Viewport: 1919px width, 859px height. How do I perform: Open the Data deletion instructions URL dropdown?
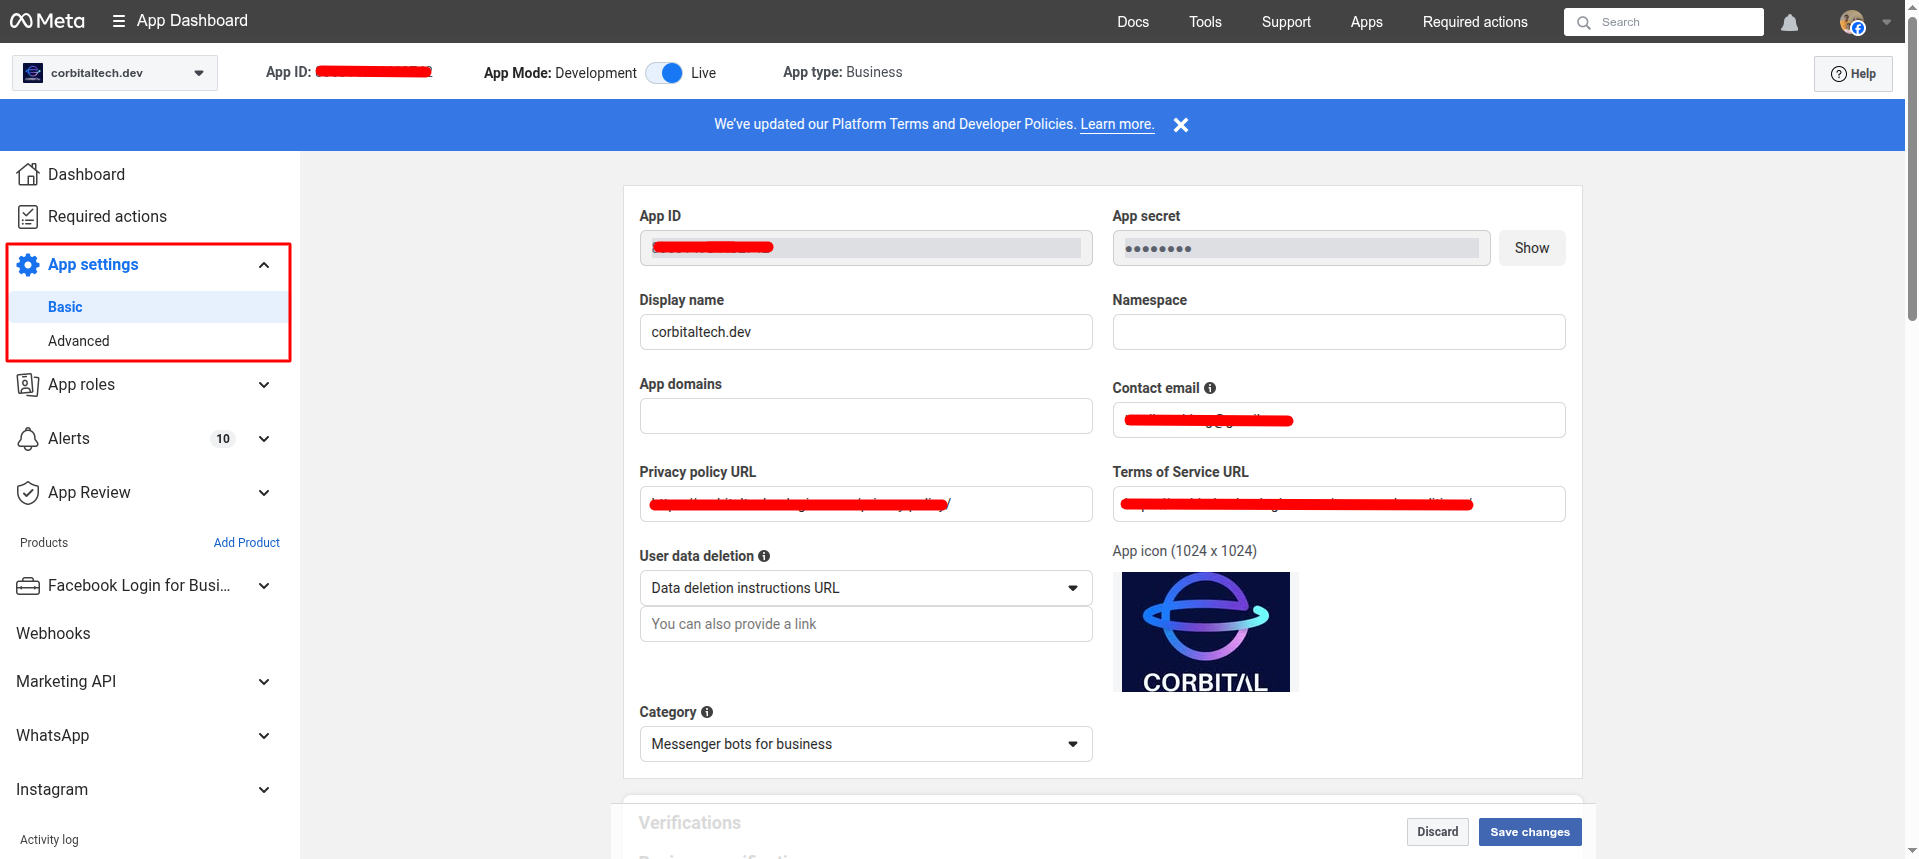[x=865, y=588]
